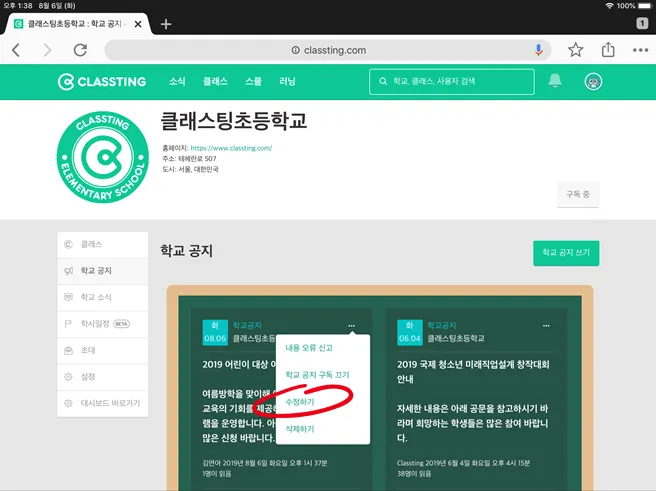Open the browser three-dot menu
The height and width of the screenshot is (491, 656).
[x=640, y=50]
